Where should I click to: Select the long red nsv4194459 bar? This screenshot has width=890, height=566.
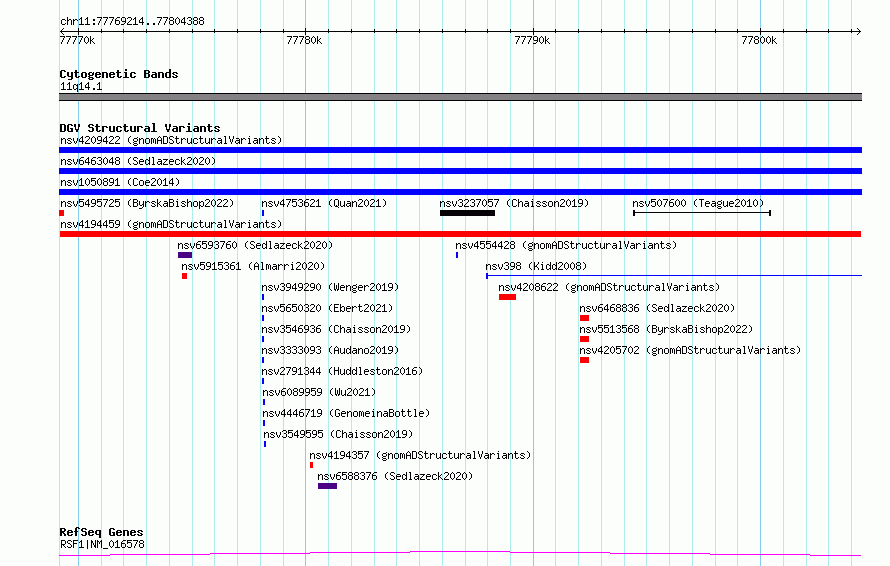click(x=460, y=234)
